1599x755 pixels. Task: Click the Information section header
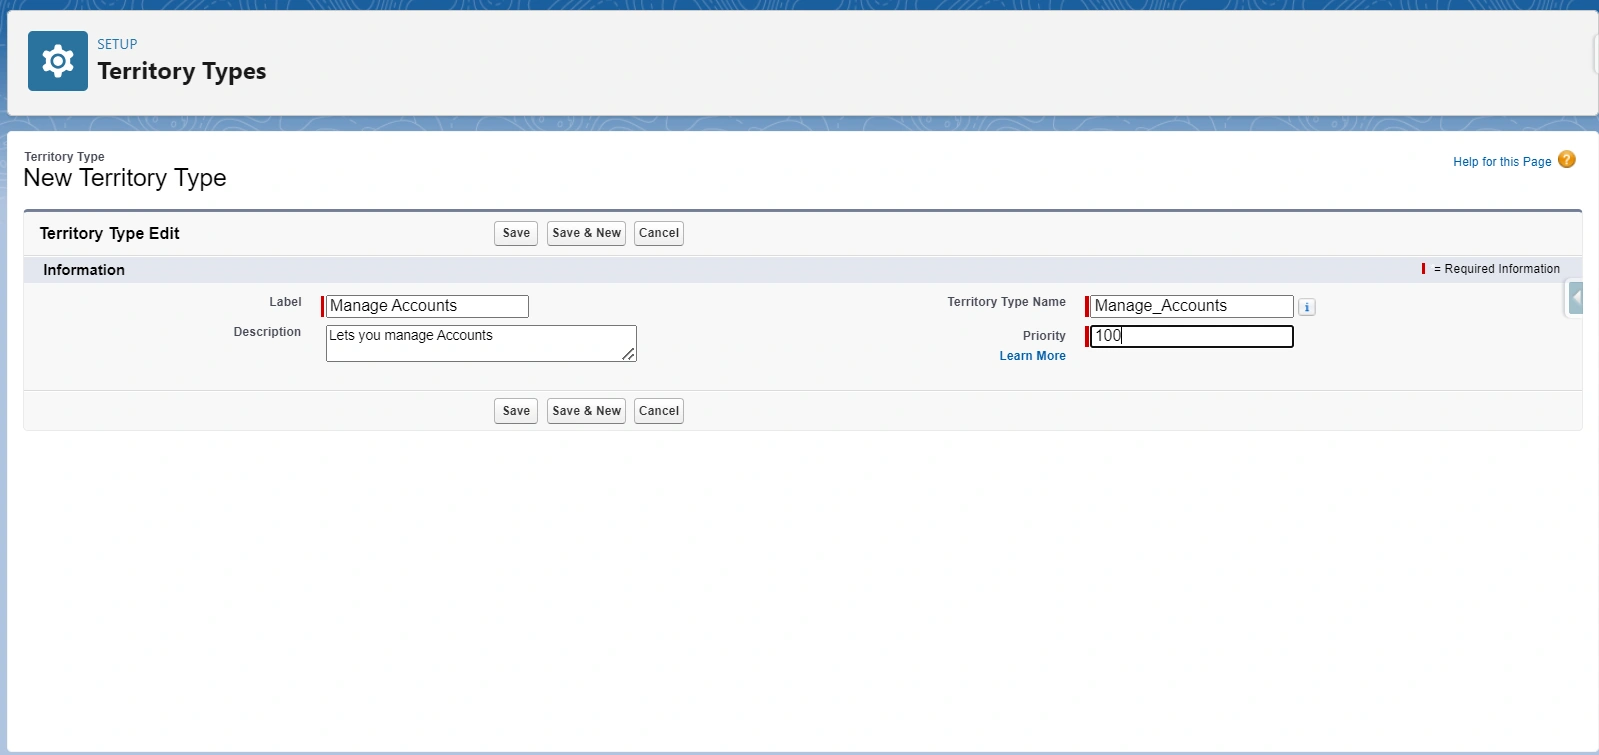84,270
